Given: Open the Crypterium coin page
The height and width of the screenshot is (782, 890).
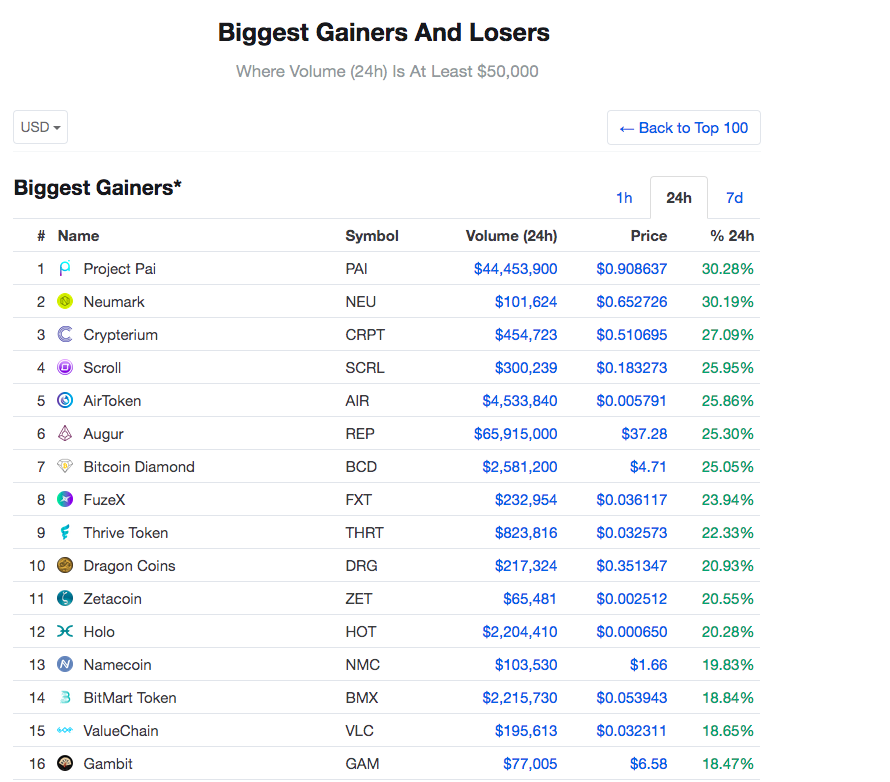Looking at the screenshot, I should pyautogui.click(x=120, y=335).
